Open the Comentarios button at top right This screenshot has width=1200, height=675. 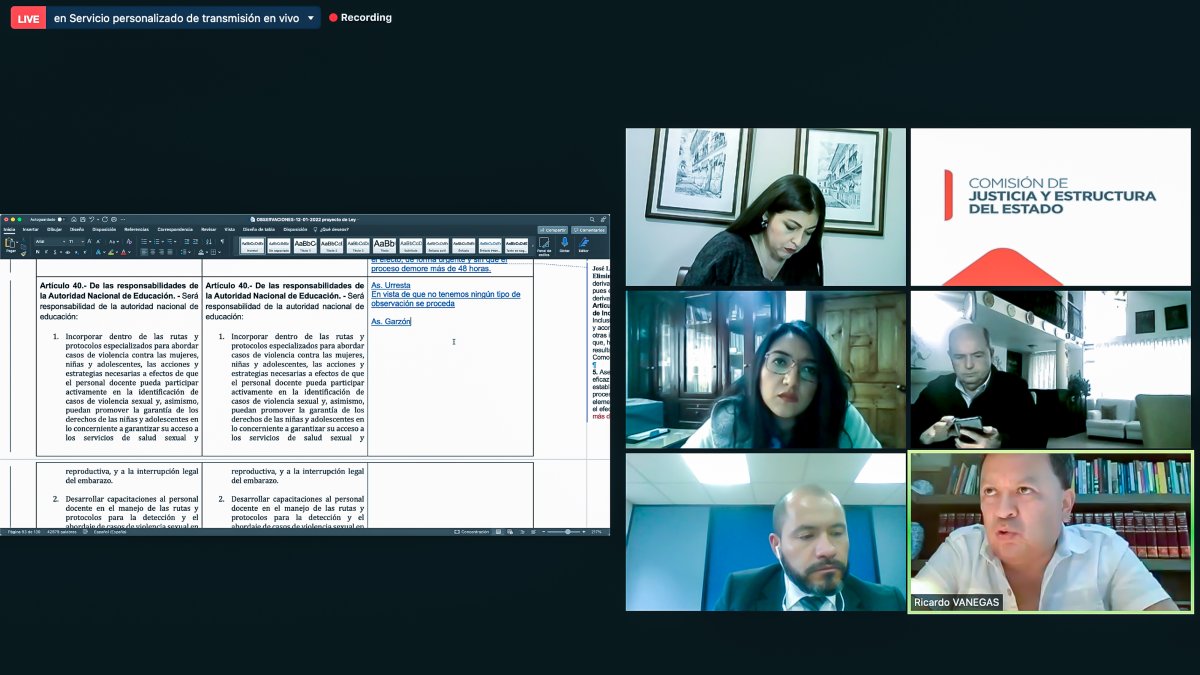(x=589, y=229)
